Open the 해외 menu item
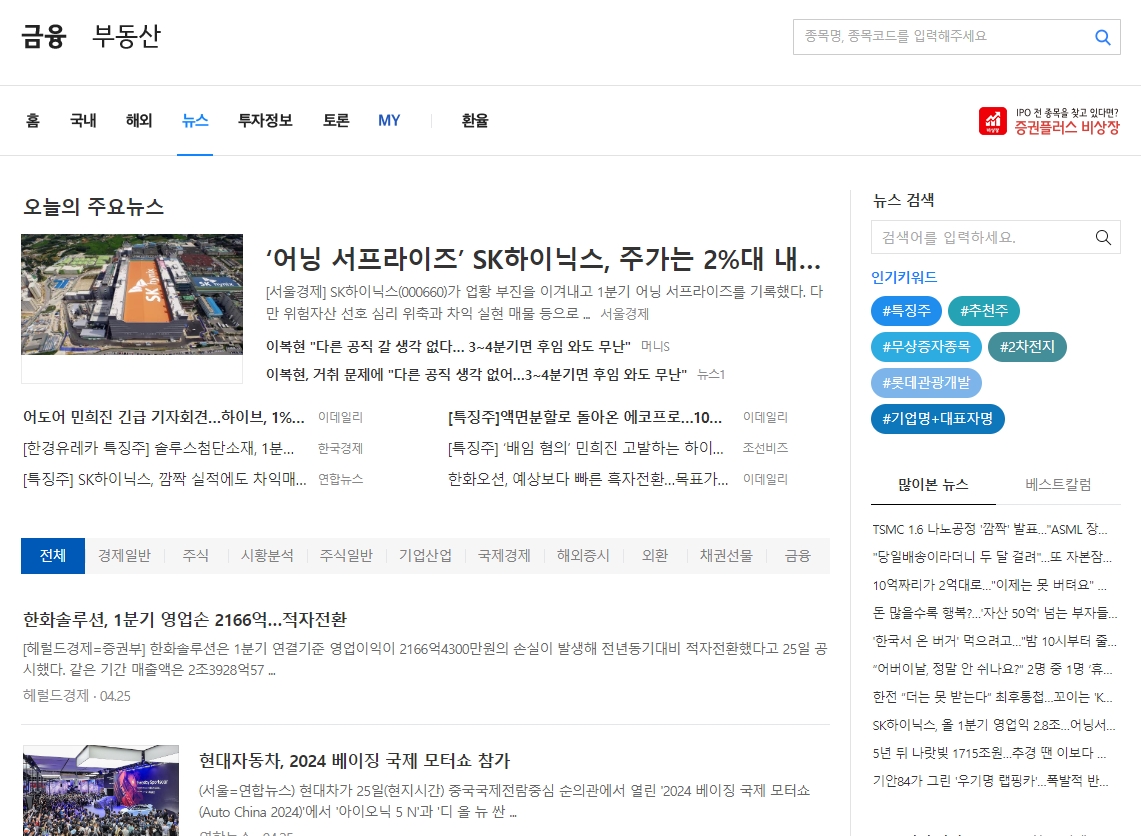The width and height of the screenshot is (1141, 836). click(139, 121)
